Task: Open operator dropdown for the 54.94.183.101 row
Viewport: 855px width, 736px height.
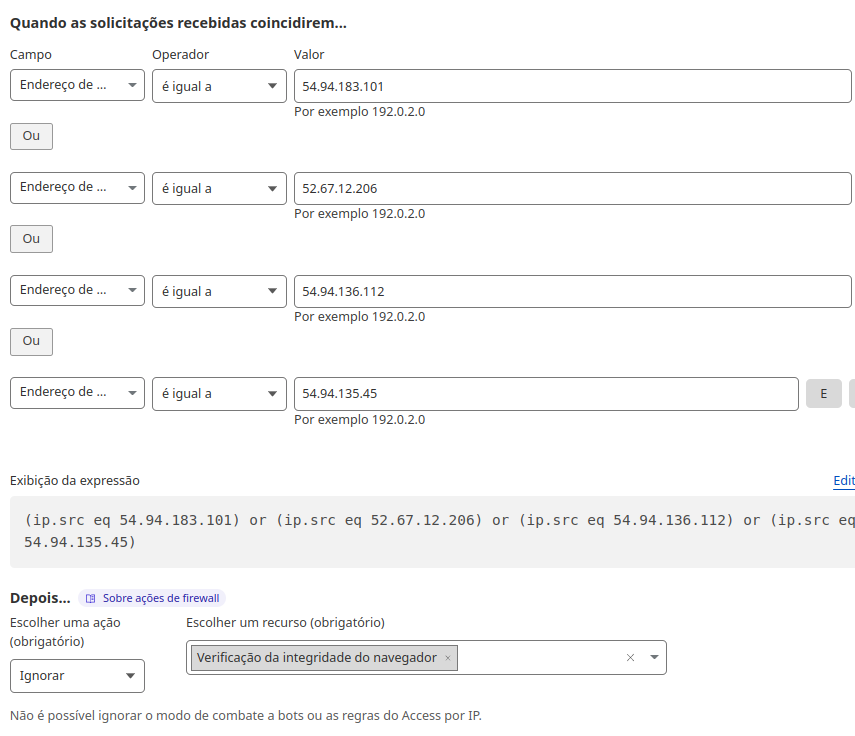Action: (219, 86)
